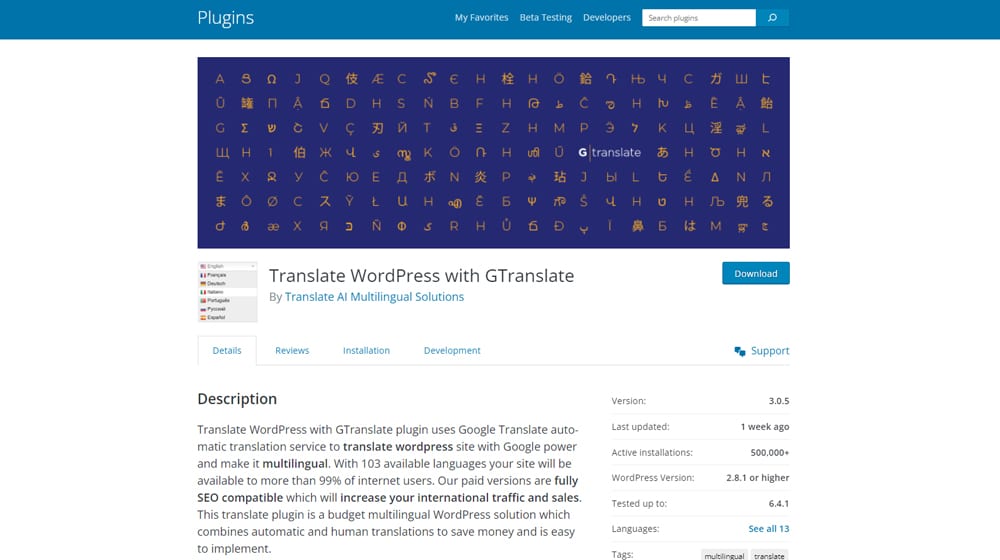The height and width of the screenshot is (560, 1000).
Task: Click the tested up to 6.4.1 value
Action: click(x=779, y=503)
